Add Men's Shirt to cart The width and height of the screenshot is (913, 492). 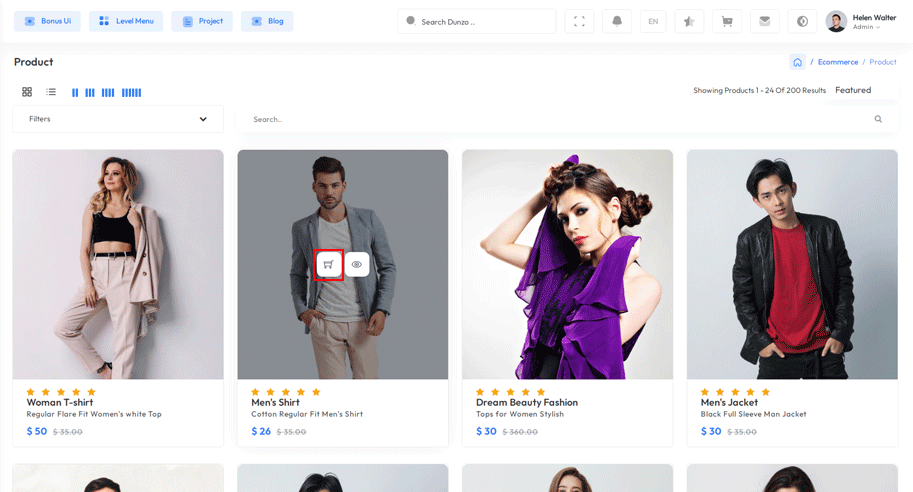point(329,265)
